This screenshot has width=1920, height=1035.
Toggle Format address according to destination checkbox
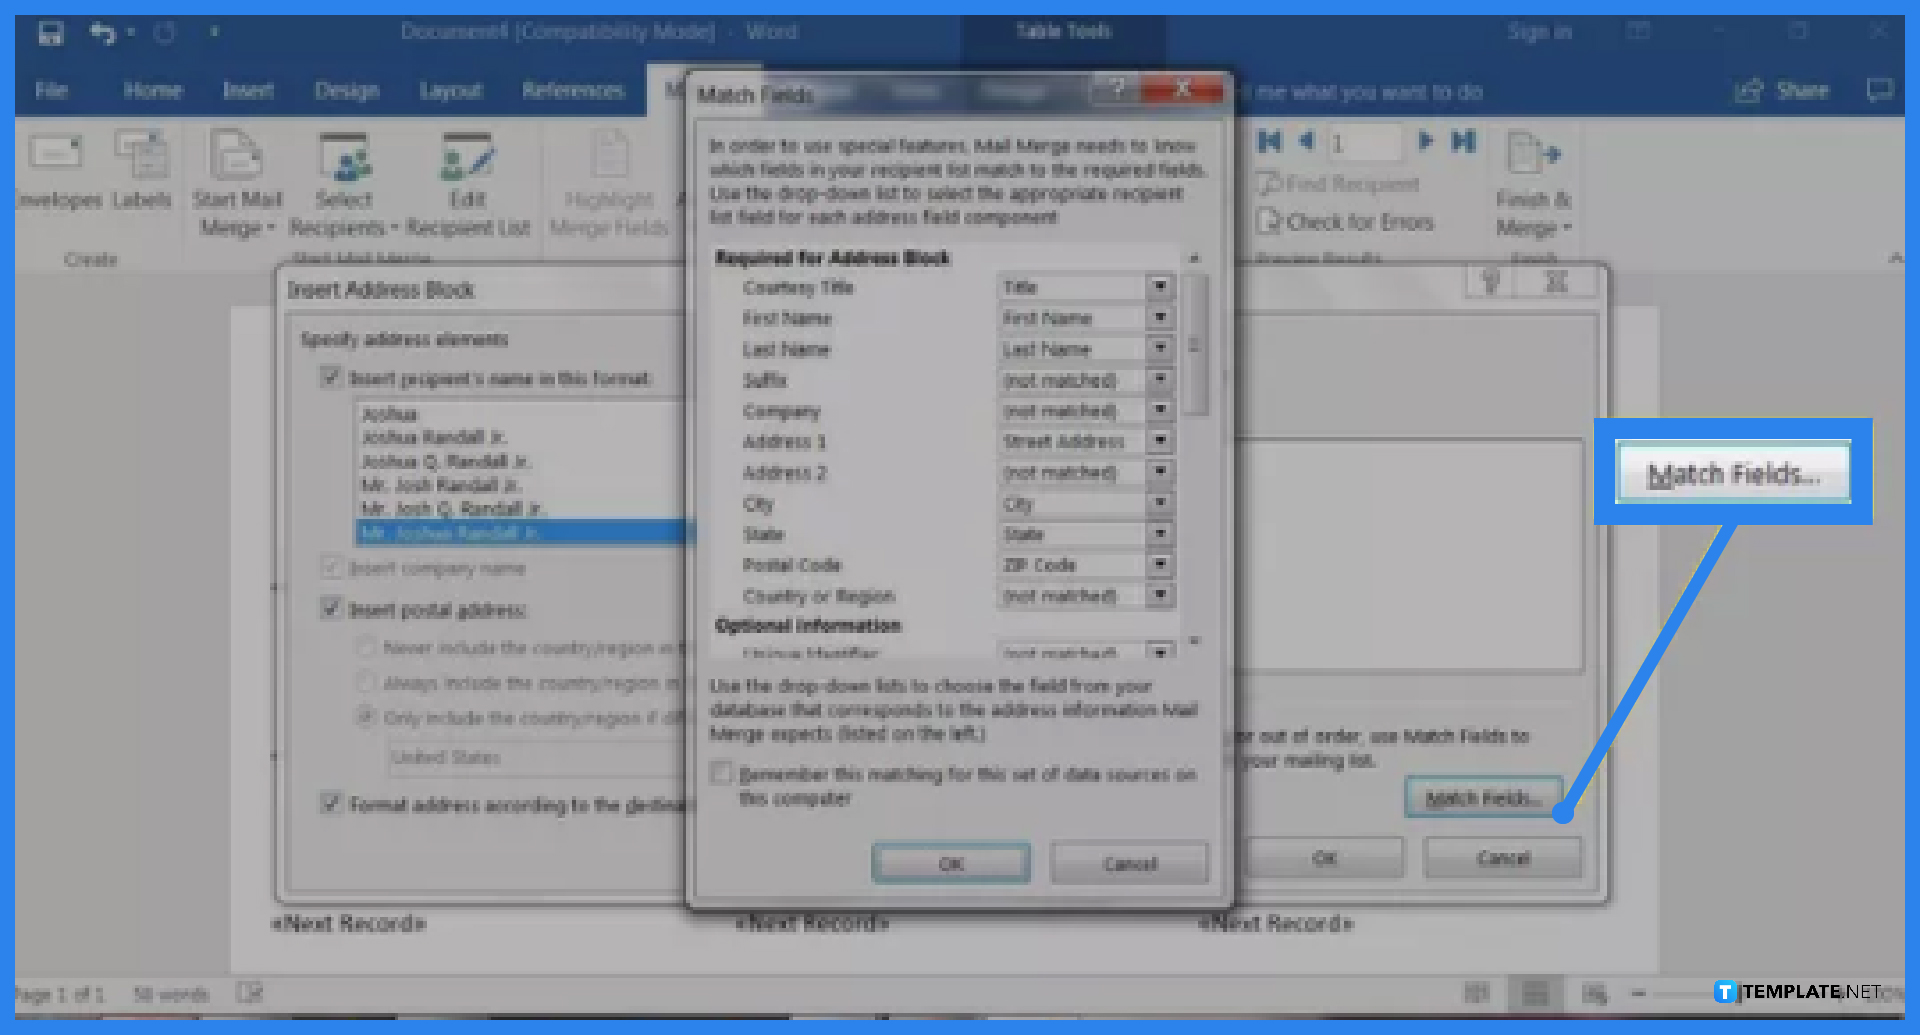point(331,803)
